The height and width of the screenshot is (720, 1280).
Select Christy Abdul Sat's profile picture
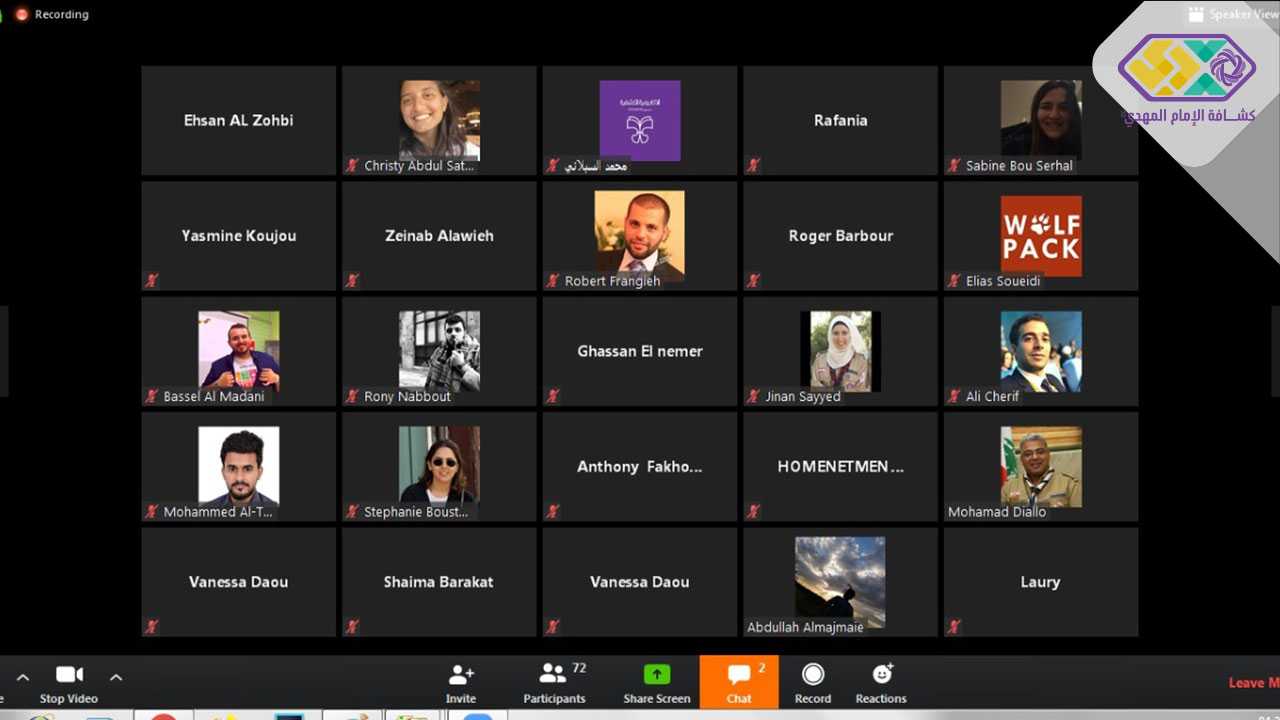click(439, 120)
